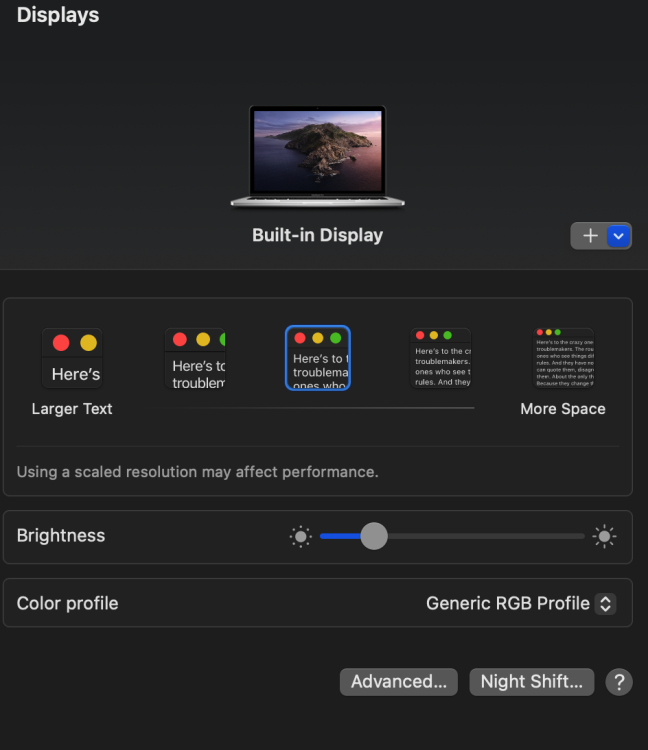The width and height of the screenshot is (648, 750).
Task: Pick the fourth scaled resolution option
Action: (x=441, y=358)
